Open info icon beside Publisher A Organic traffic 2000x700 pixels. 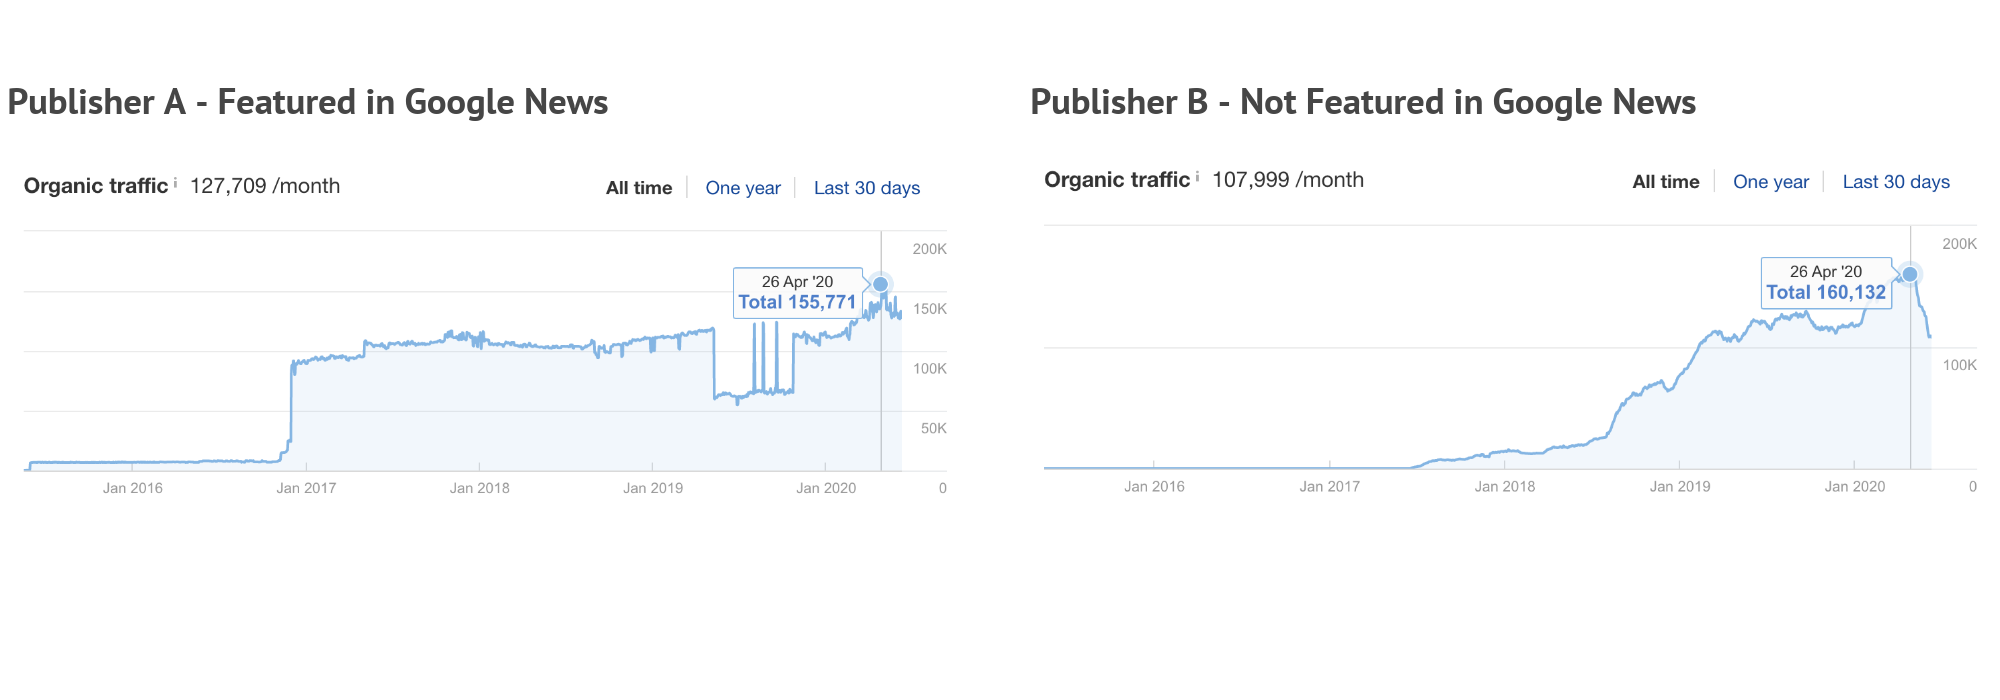point(176,183)
